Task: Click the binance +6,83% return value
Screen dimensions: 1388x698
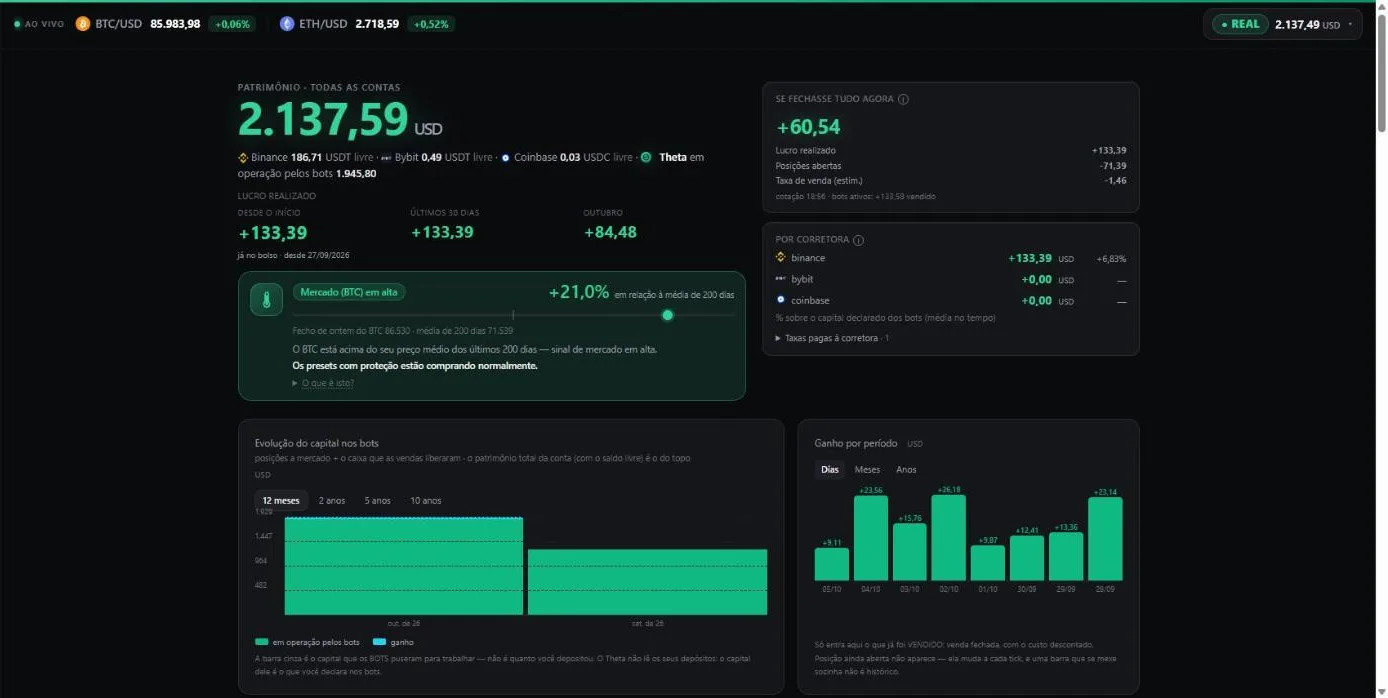Action: 1111,259
